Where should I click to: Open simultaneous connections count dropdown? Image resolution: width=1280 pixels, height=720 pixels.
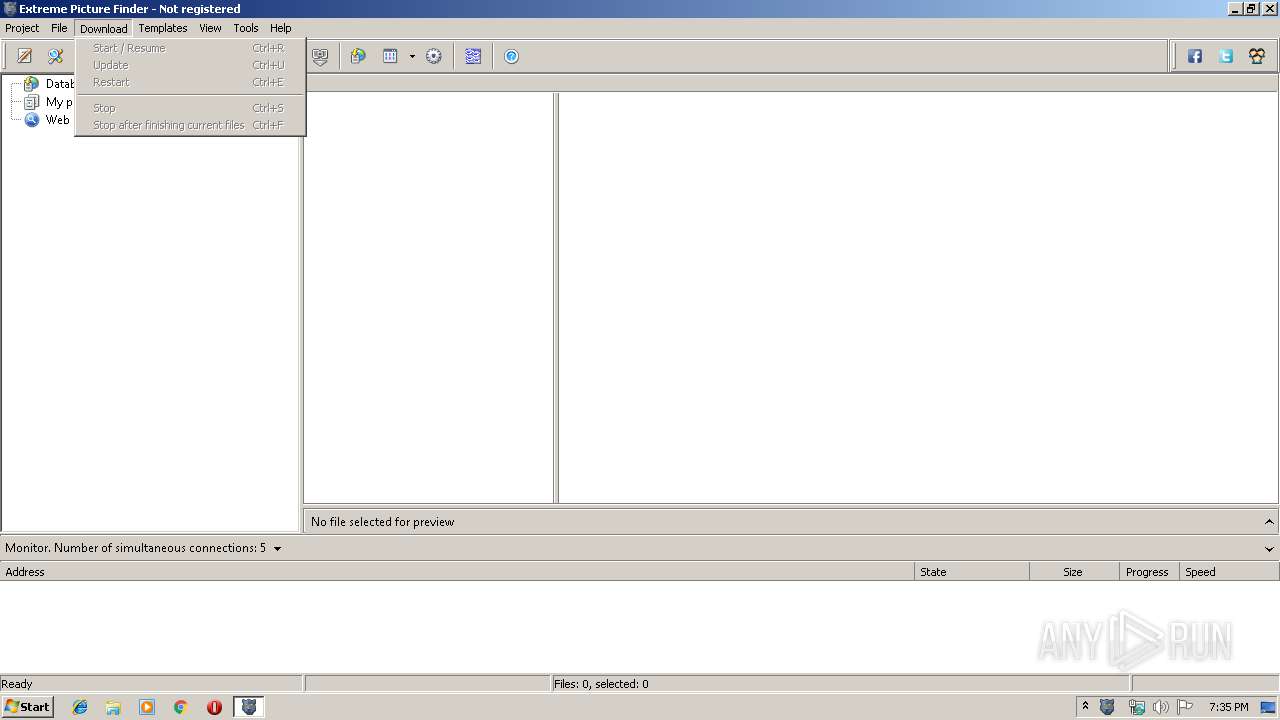277,548
